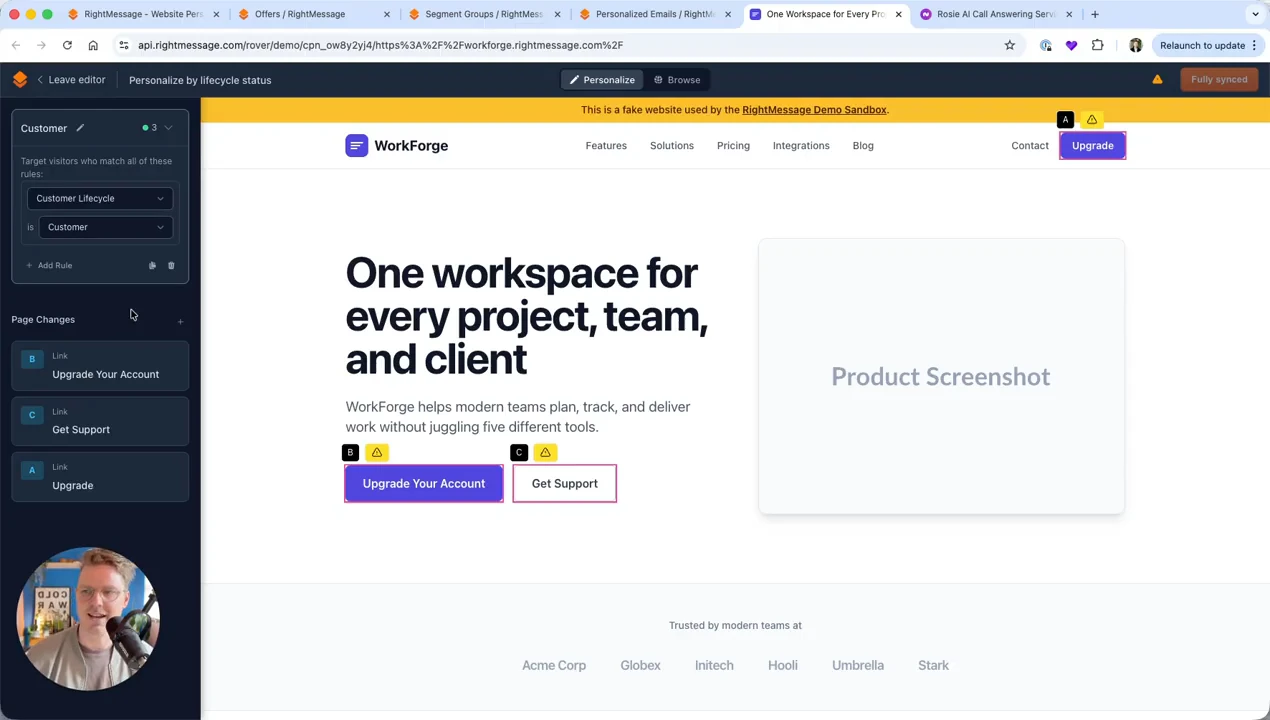1270x720 pixels.
Task: Click the warning icon beside the C badge
Action: pos(545,453)
